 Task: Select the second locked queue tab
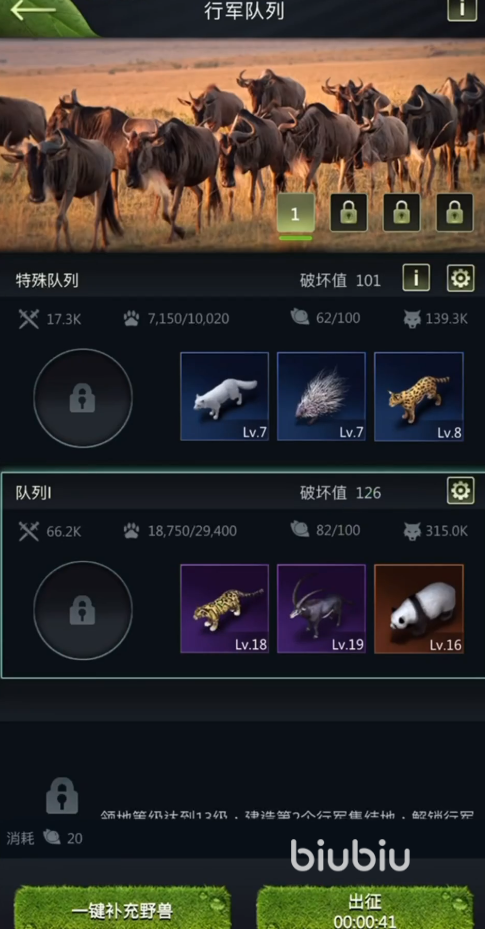[x=349, y=213]
